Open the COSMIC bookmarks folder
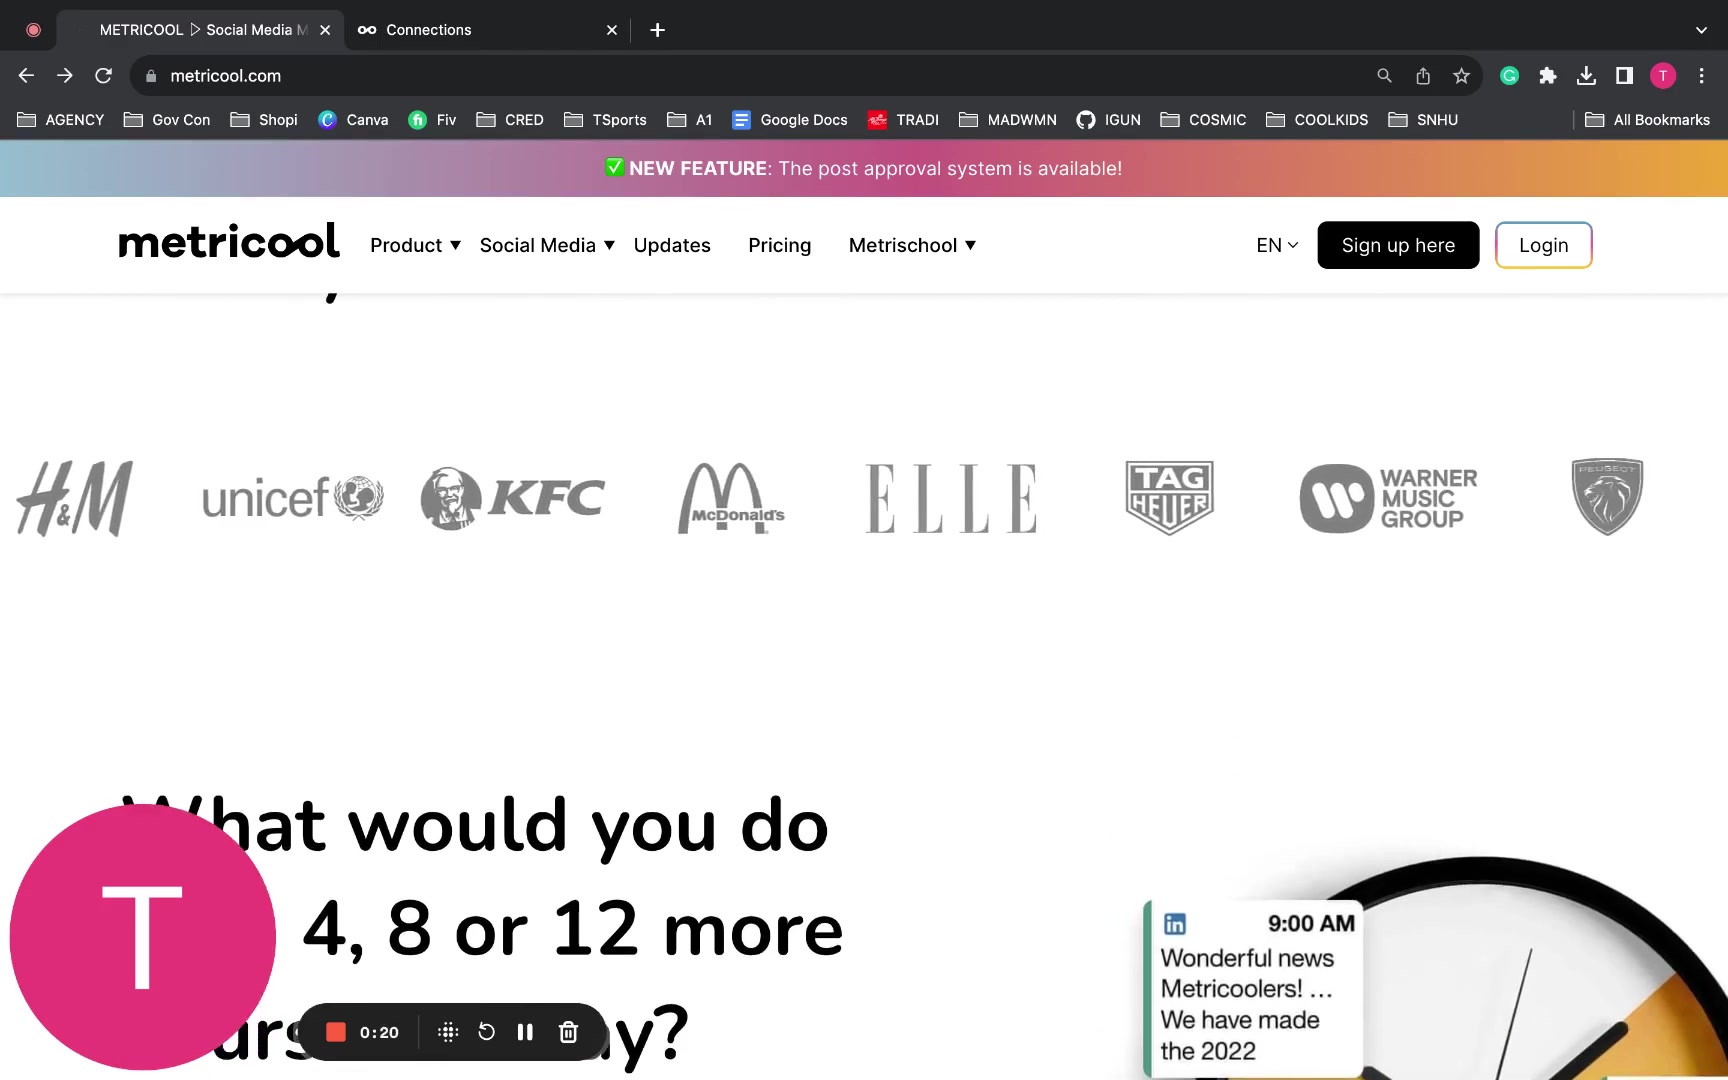 click(x=1203, y=120)
